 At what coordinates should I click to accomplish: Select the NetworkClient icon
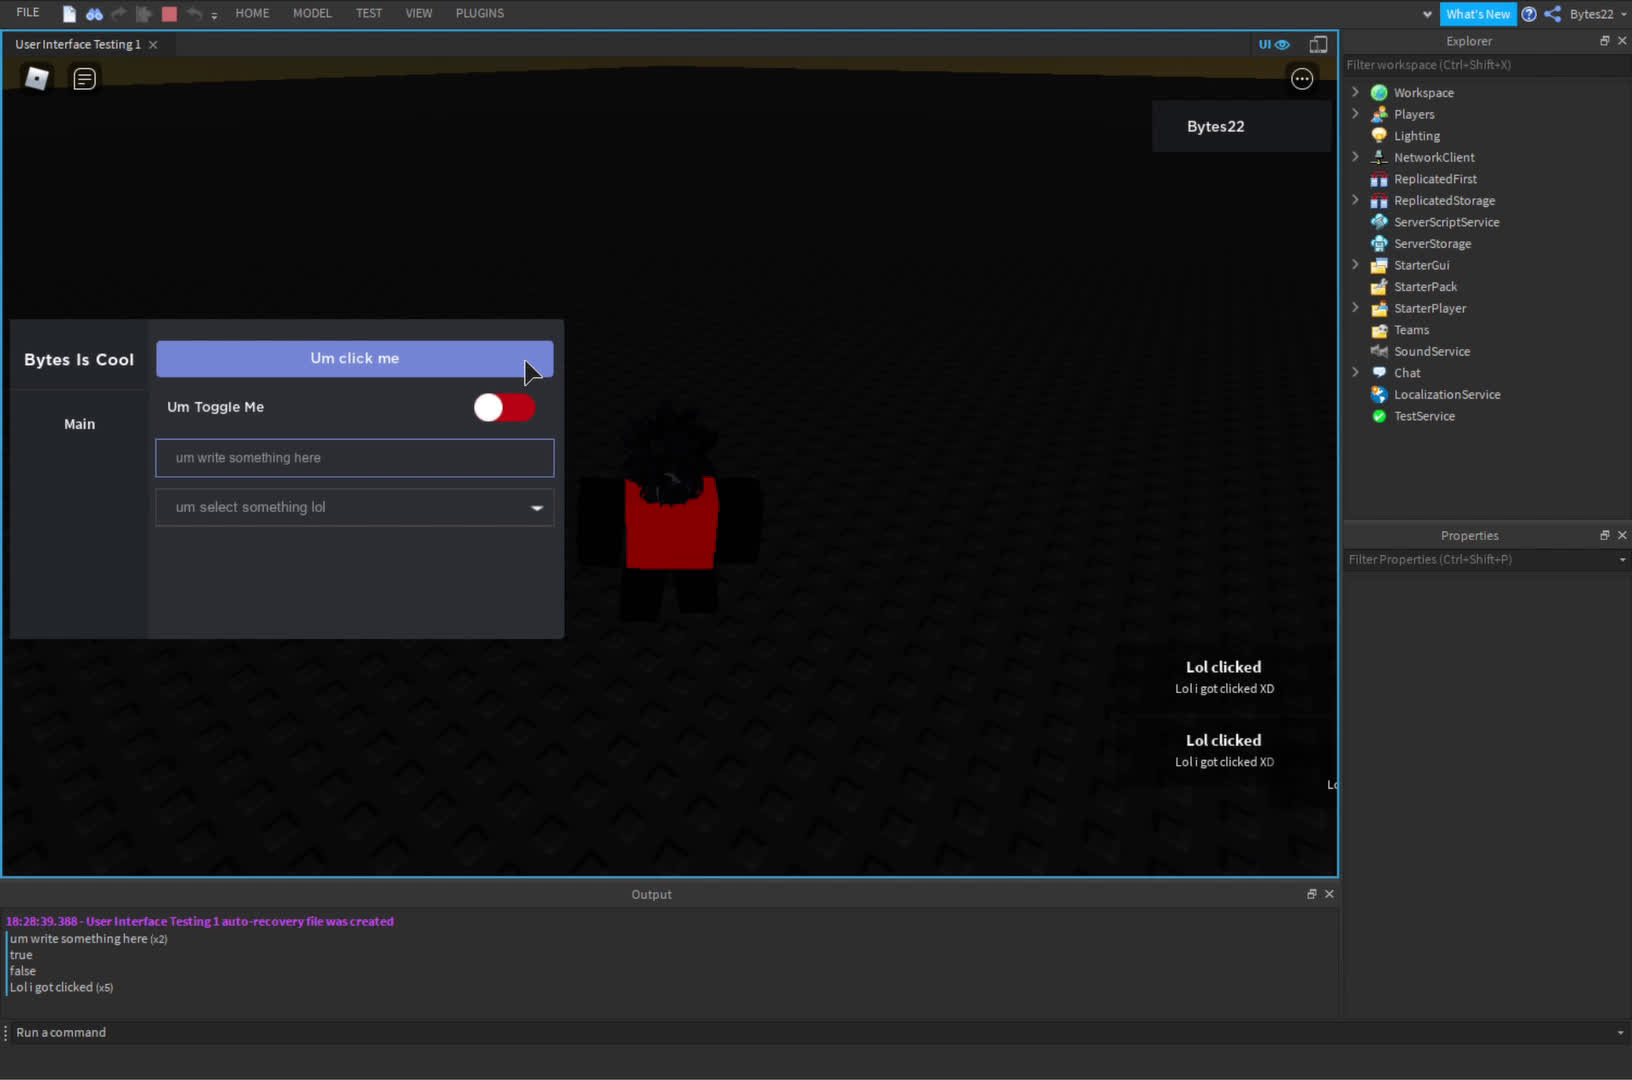(1379, 157)
